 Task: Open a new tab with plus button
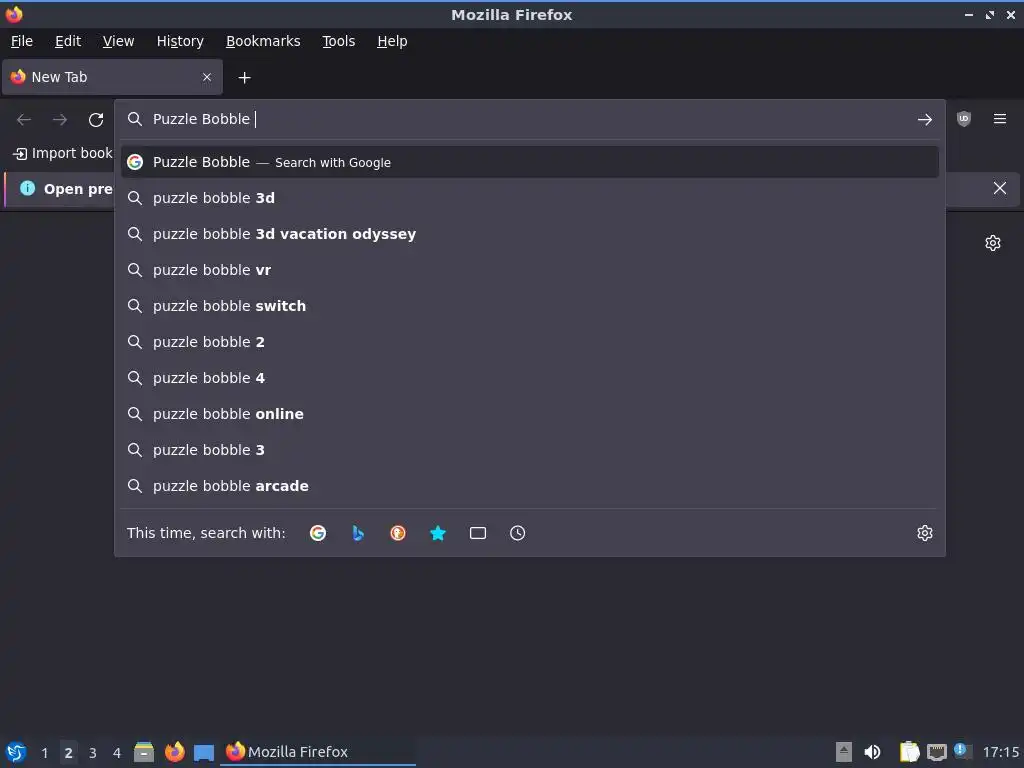[x=244, y=78]
